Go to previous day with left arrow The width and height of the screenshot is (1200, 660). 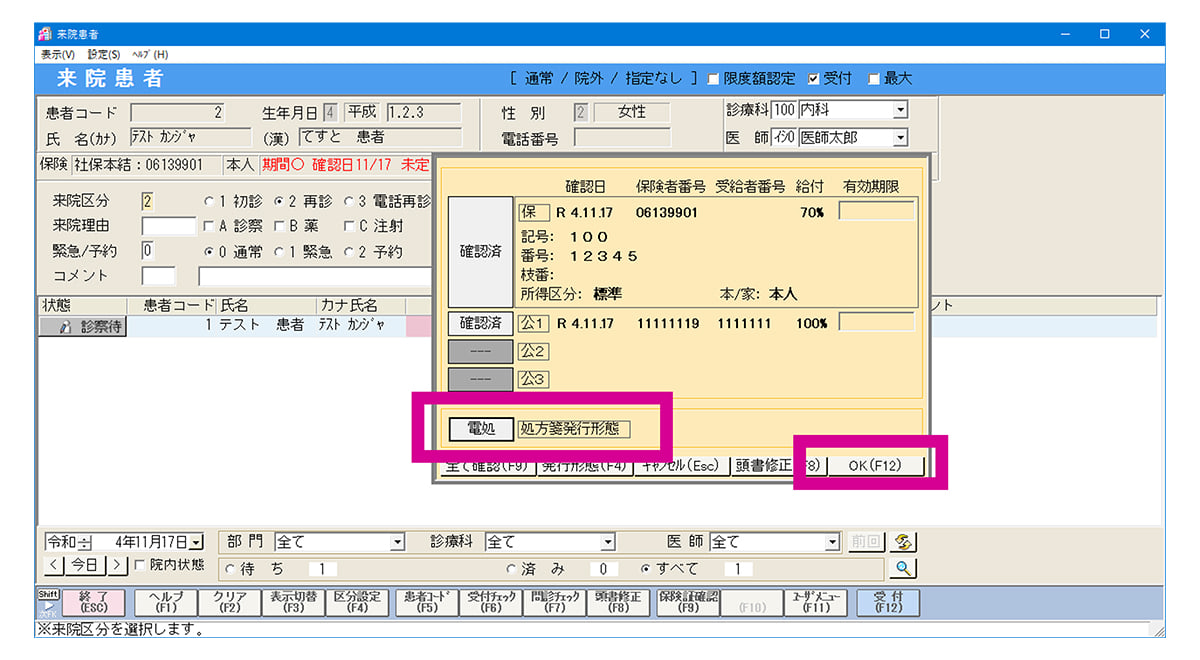click(x=55, y=566)
